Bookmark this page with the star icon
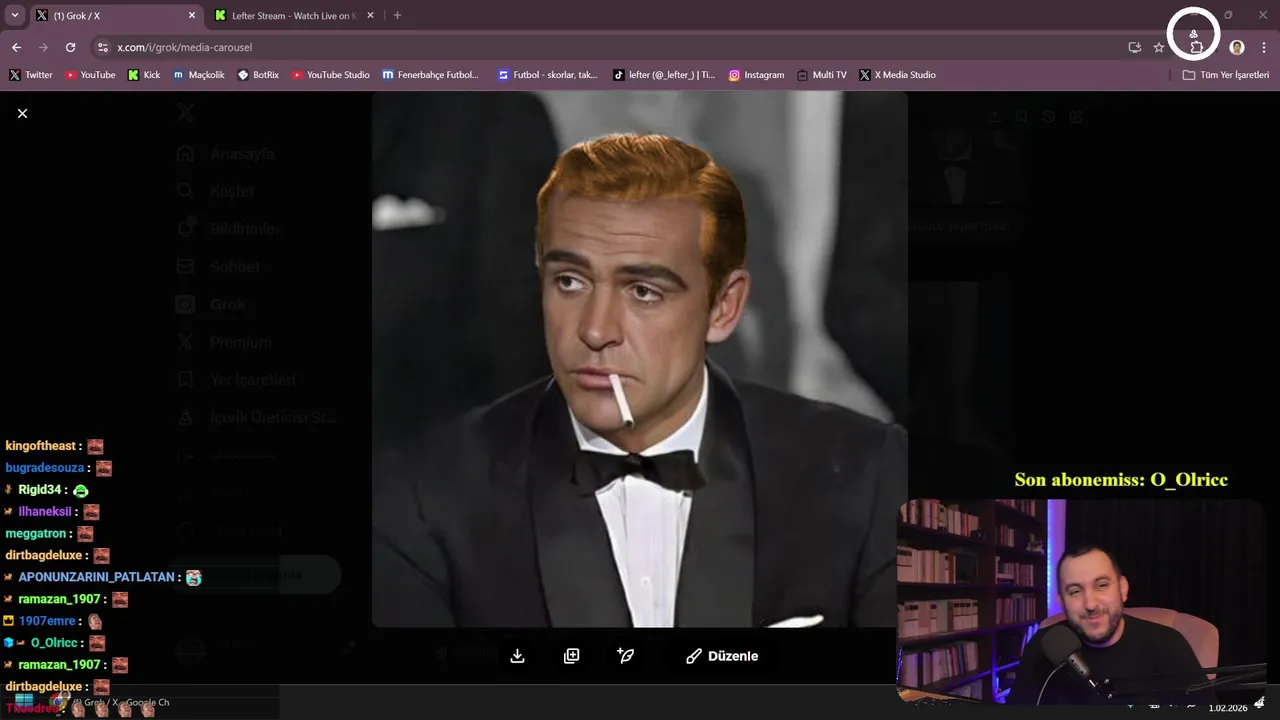Screen dimensions: 1280x720 1158,47
